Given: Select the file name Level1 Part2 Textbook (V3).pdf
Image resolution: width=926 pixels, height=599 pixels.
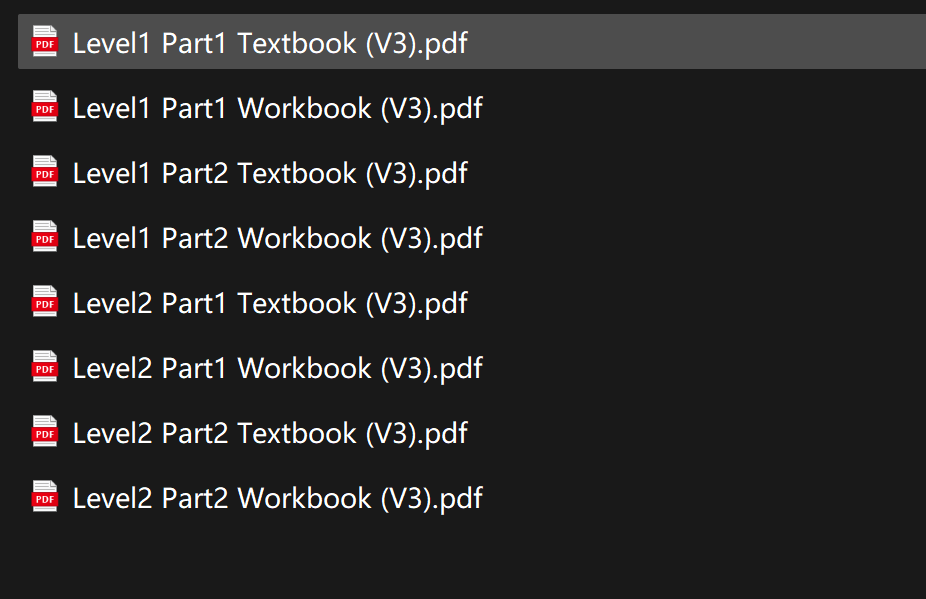Looking at the screenshot, I should coord(270,173).
